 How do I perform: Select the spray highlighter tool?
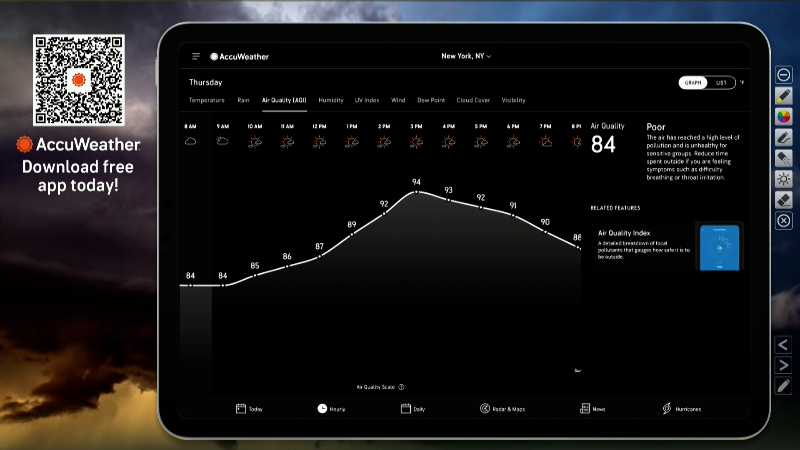(784, 158)
